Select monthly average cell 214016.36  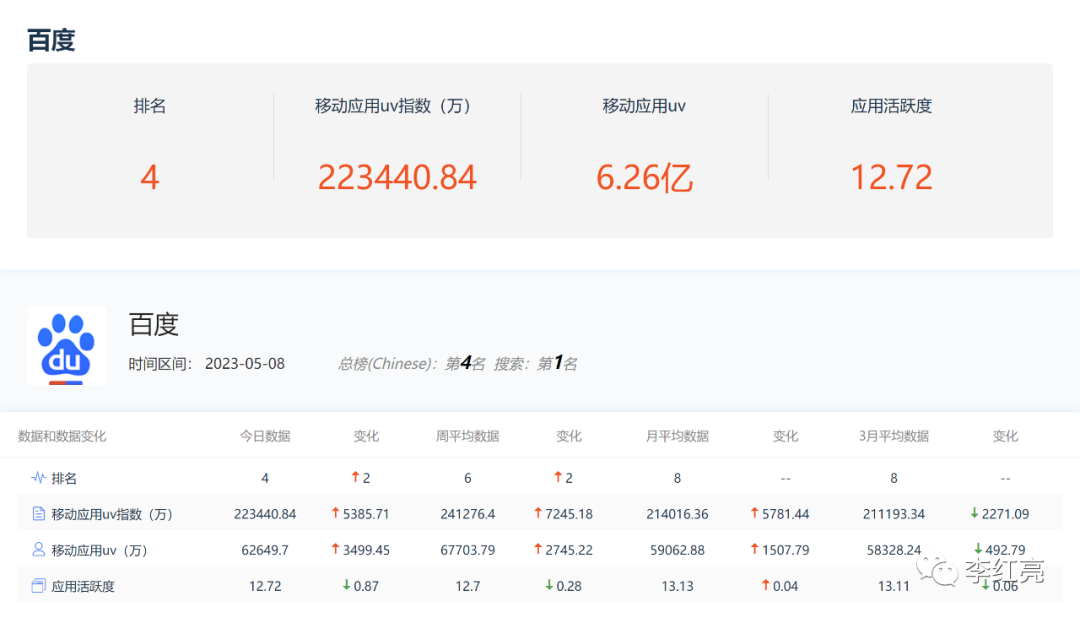(677, 514)
